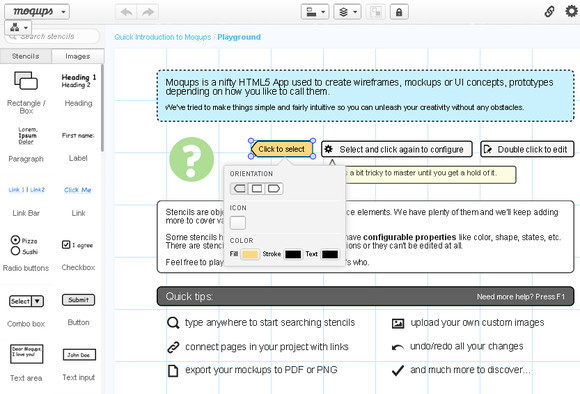The width and height of the screenshot is (580, 394).
Task: Click the Submit button stencil
Action: 78,300
